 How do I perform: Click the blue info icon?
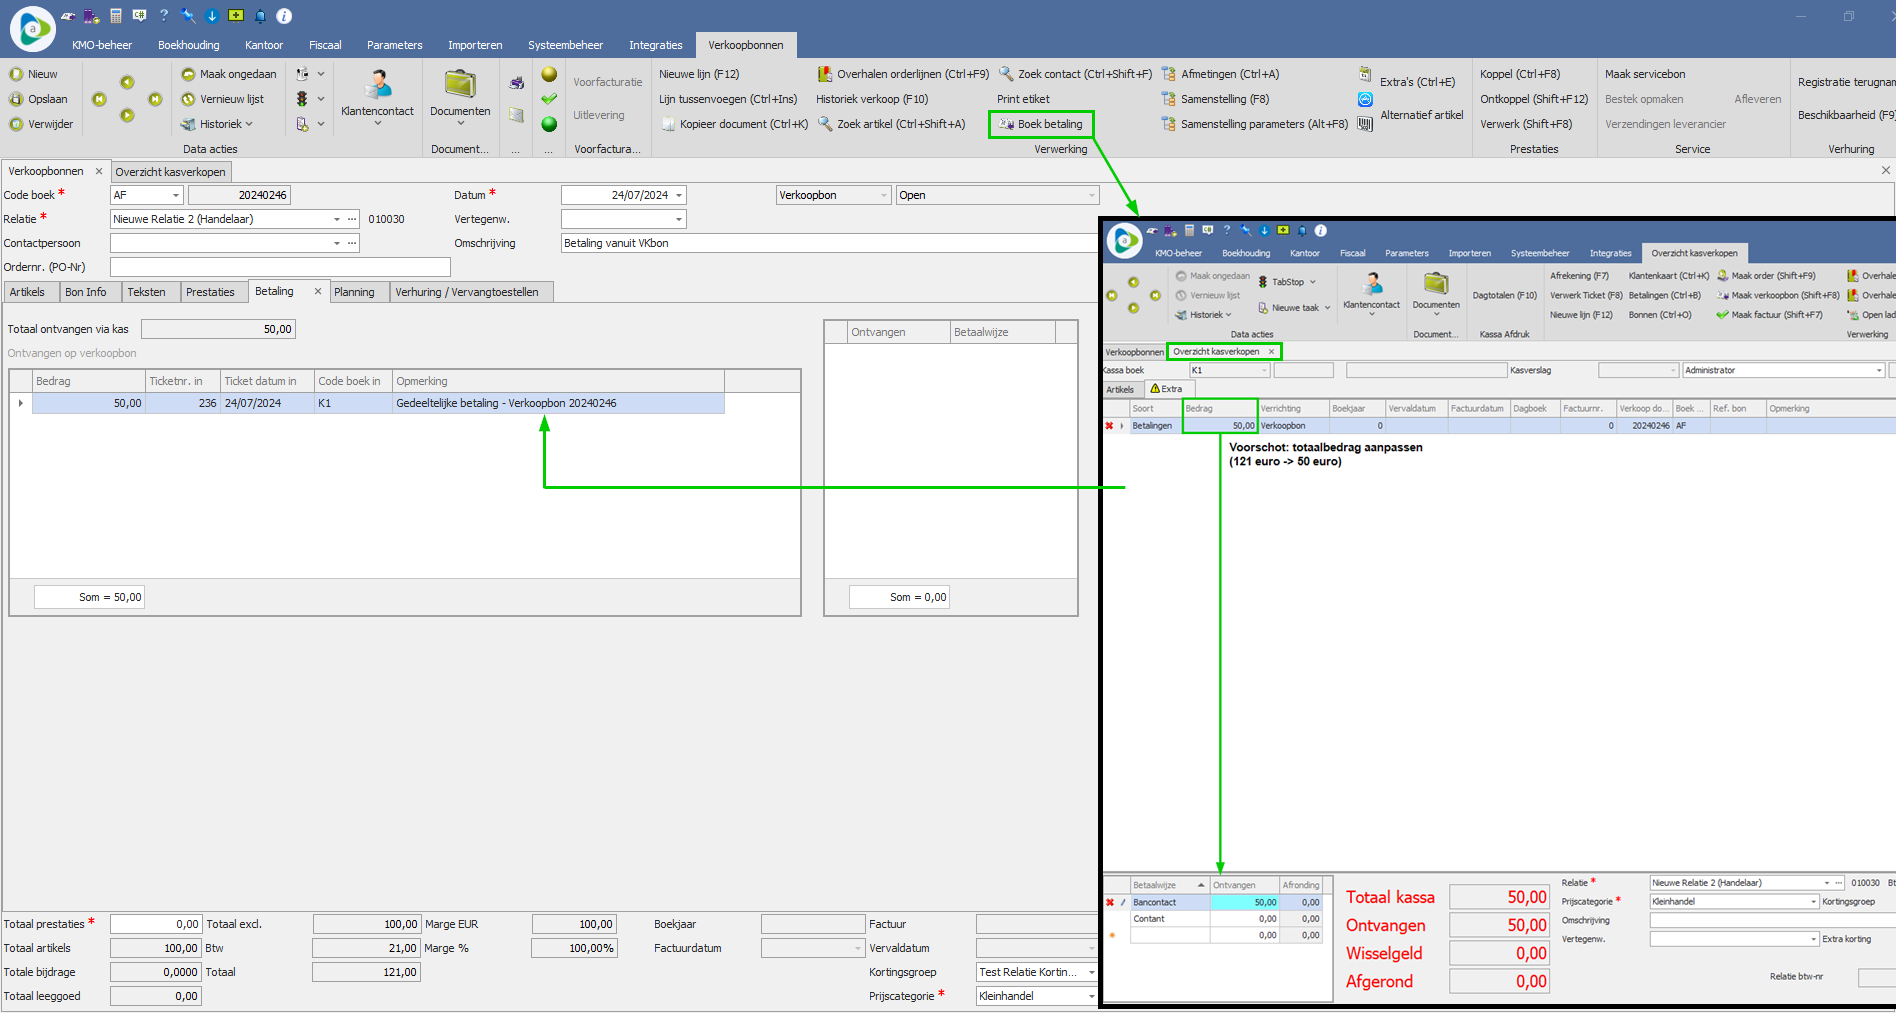click(284, 16)
